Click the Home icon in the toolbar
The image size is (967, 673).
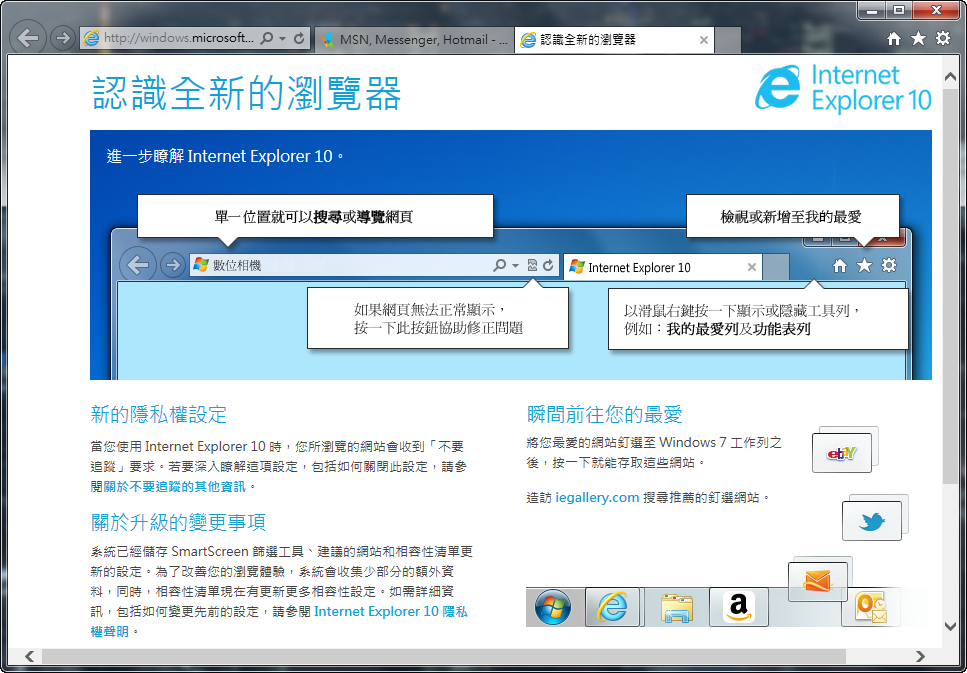point(891,37)
